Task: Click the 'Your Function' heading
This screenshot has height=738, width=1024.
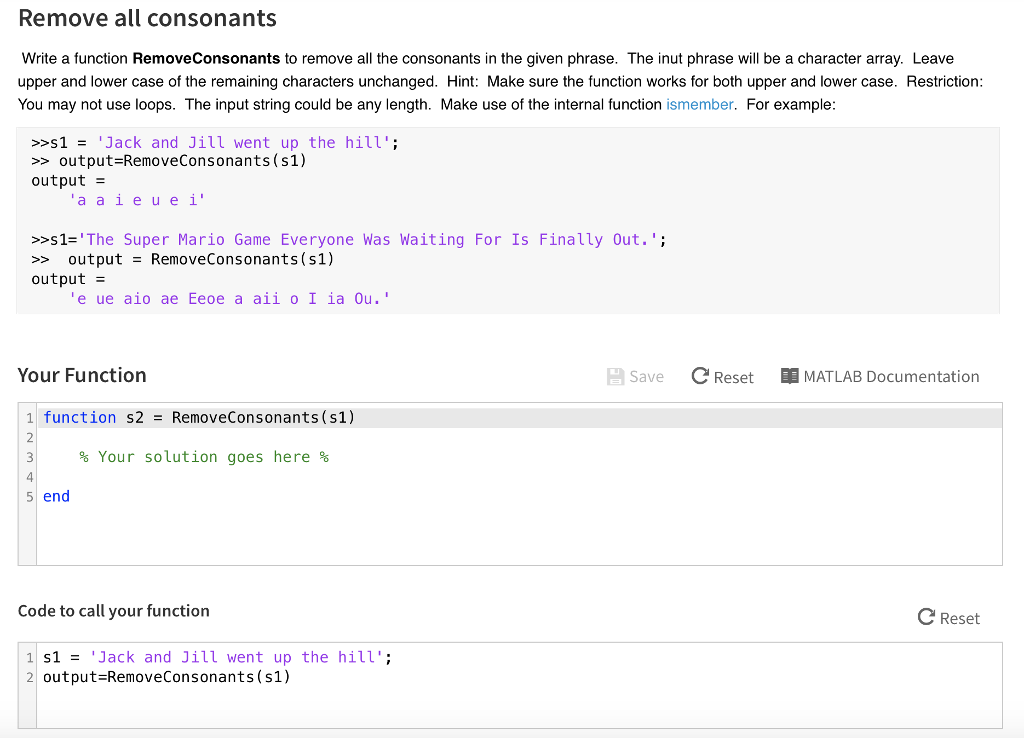Action: coord(82,375)
